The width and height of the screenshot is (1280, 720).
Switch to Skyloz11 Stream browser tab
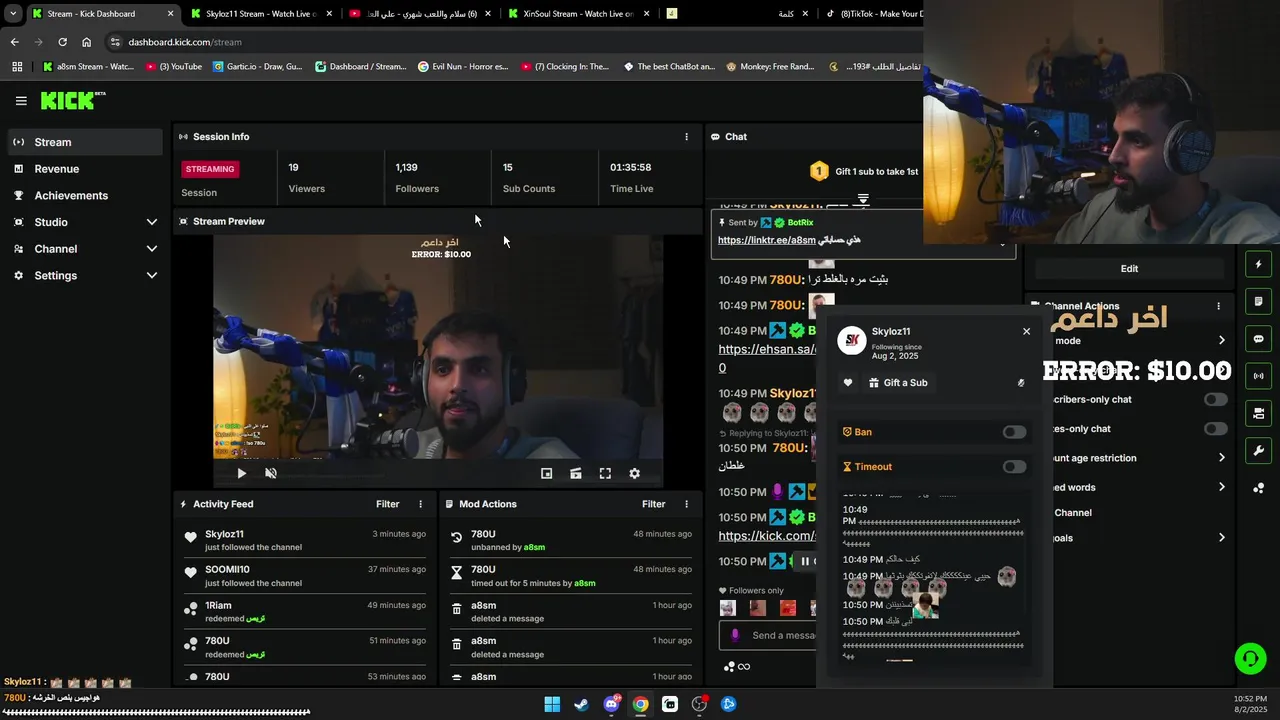pos(260,14)
